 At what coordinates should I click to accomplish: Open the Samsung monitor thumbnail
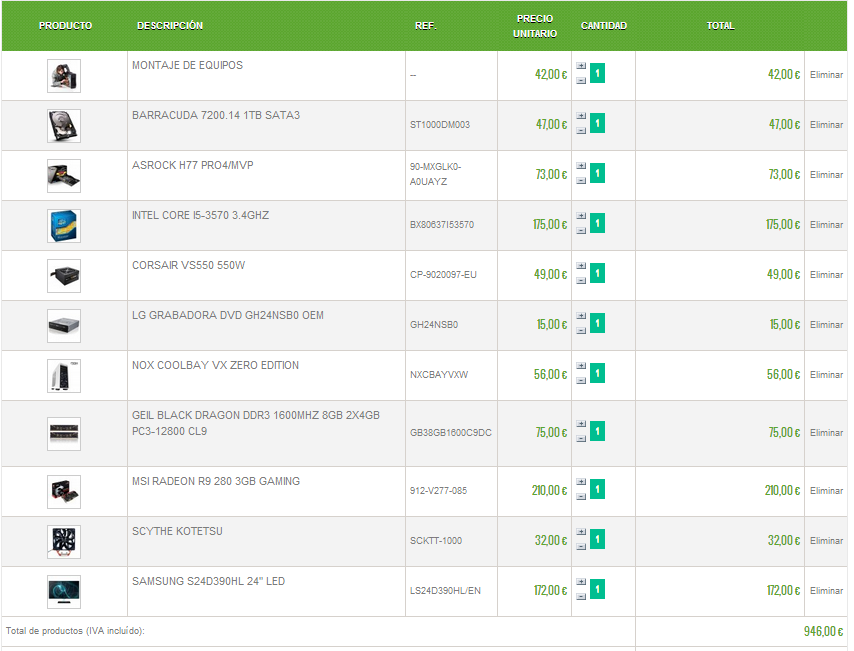pyautogui.click(x=64, y=593)
